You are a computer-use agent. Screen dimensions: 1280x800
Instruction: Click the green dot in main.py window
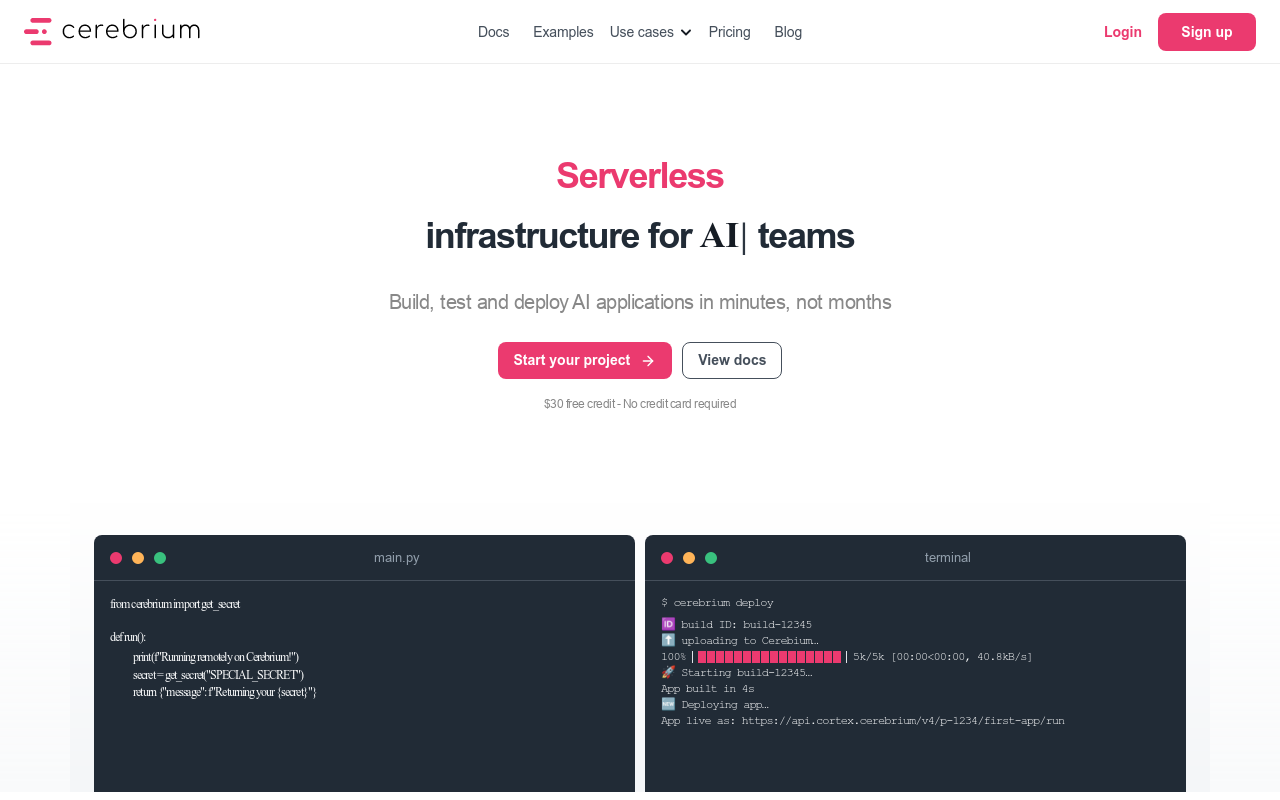[160, 558]
